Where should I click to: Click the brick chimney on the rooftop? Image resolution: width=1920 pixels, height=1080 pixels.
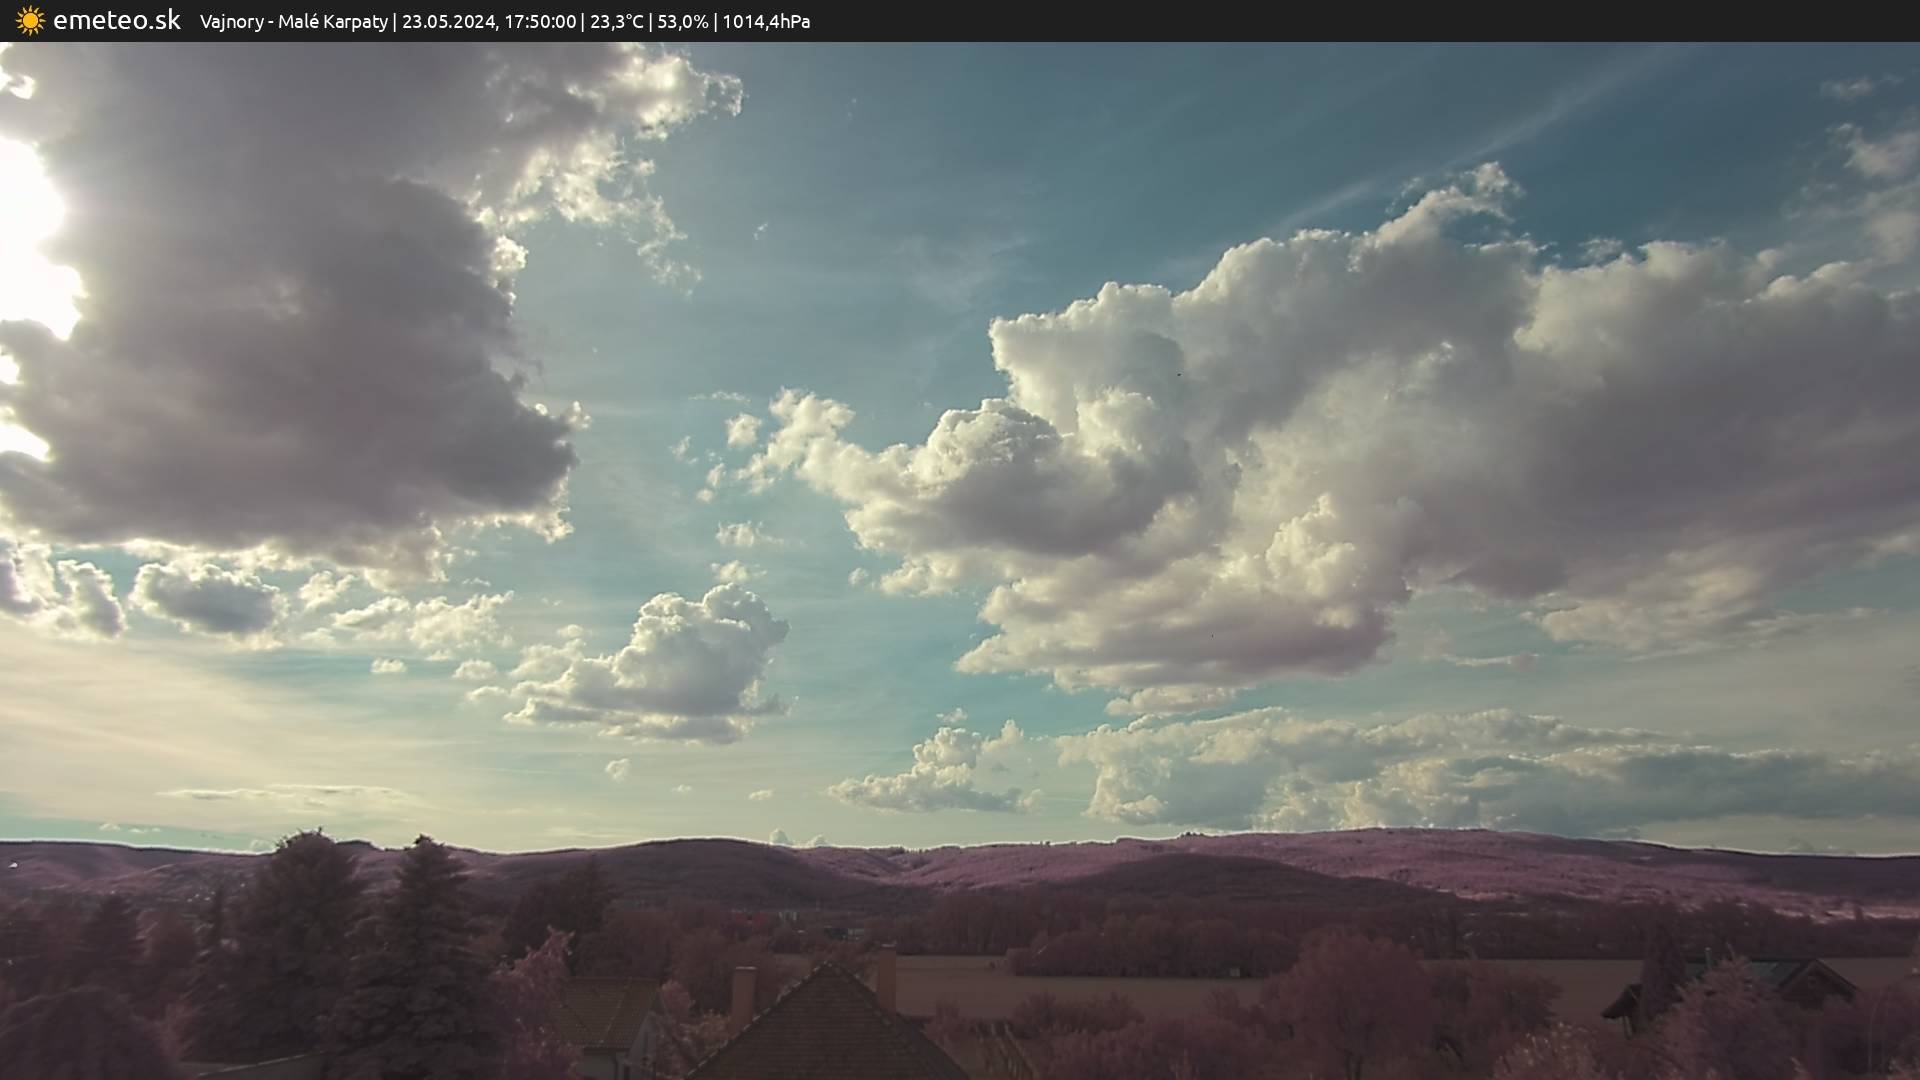click(x=743, y=995)
